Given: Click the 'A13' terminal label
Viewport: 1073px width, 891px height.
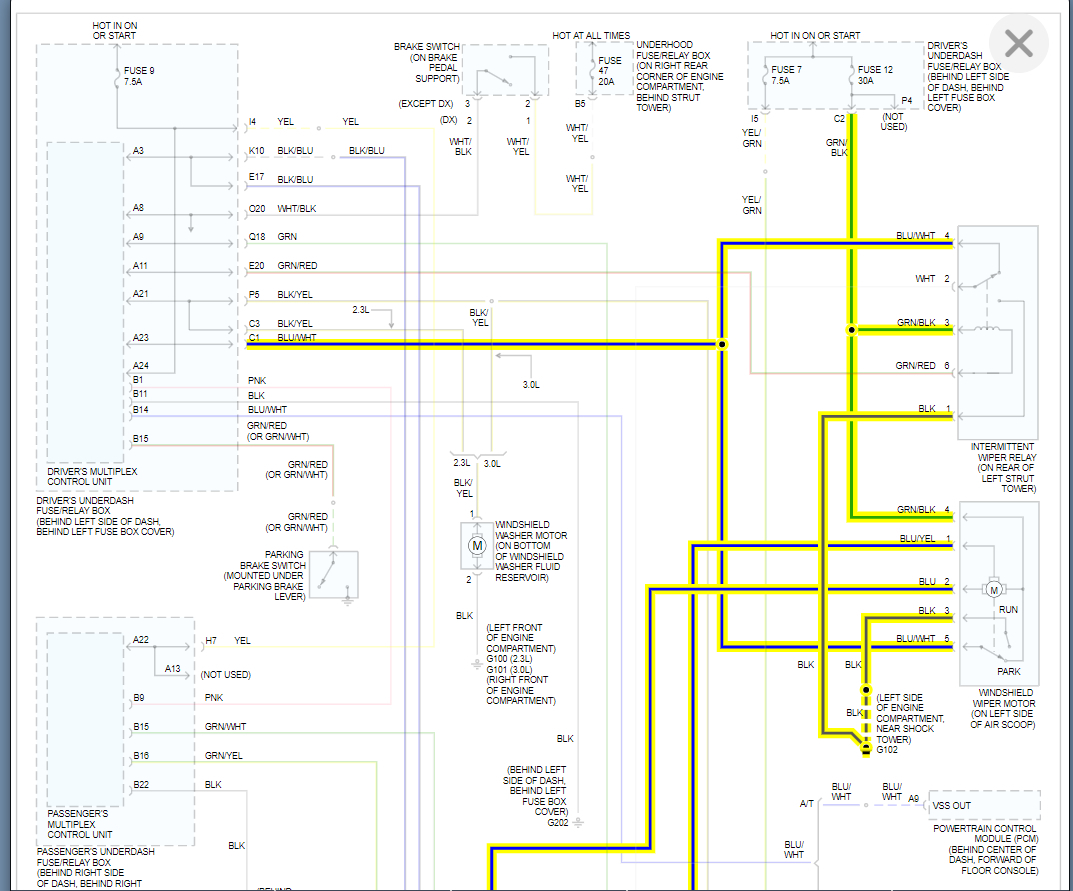Looking at the screenshot, I should coord(172,669).
